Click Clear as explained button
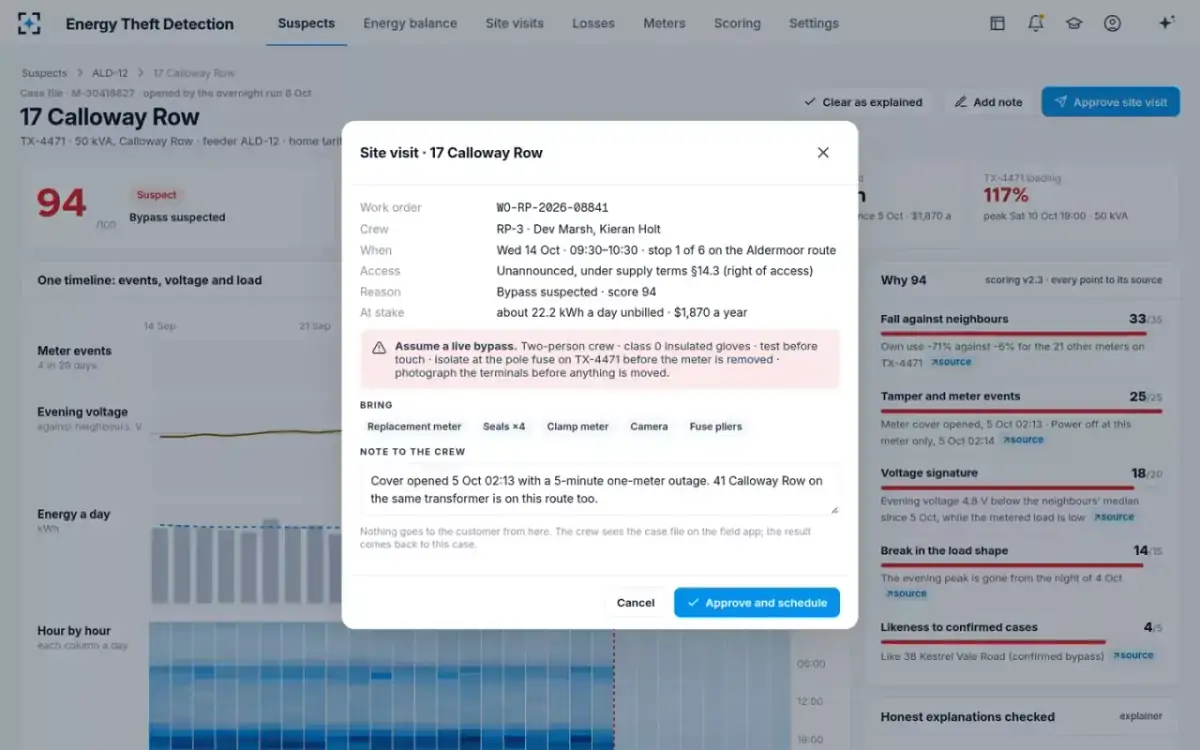Image resolution: width=1200 pixels, height=750 pixels. point(863,102)
